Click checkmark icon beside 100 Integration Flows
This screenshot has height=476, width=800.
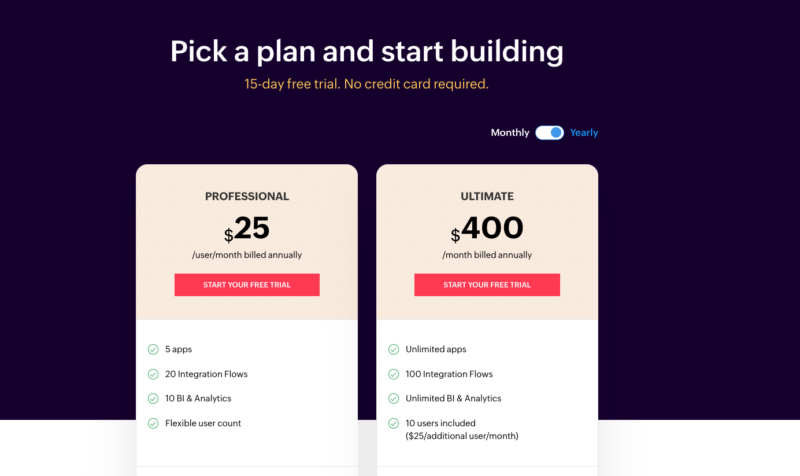[x=393, y=374]
